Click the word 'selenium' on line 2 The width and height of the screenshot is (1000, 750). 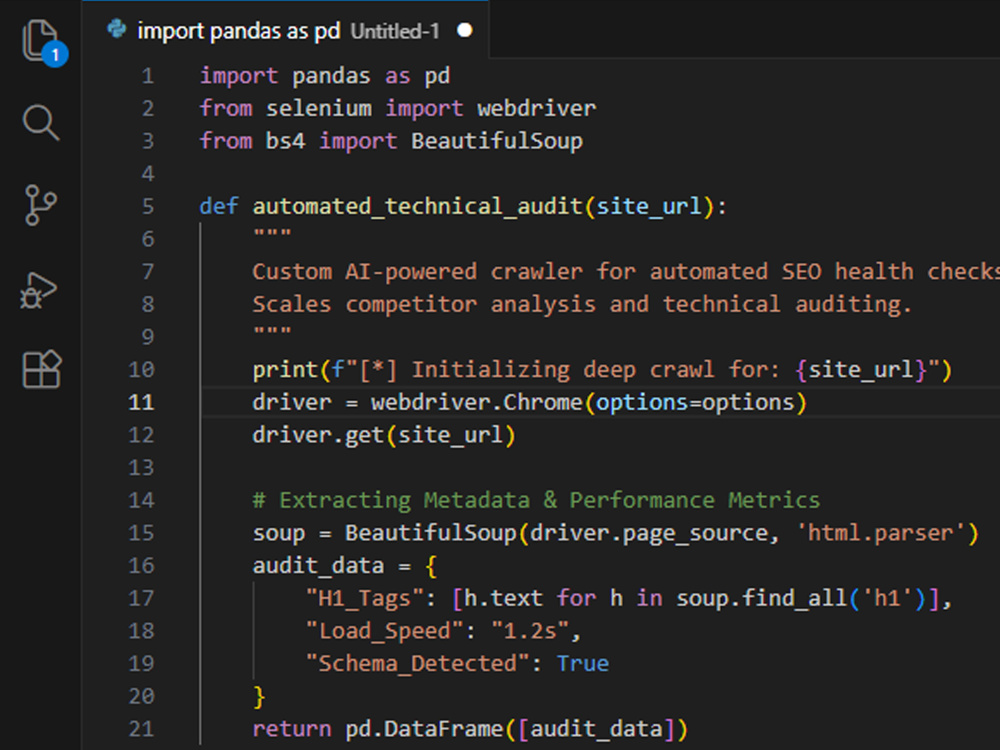318,108
